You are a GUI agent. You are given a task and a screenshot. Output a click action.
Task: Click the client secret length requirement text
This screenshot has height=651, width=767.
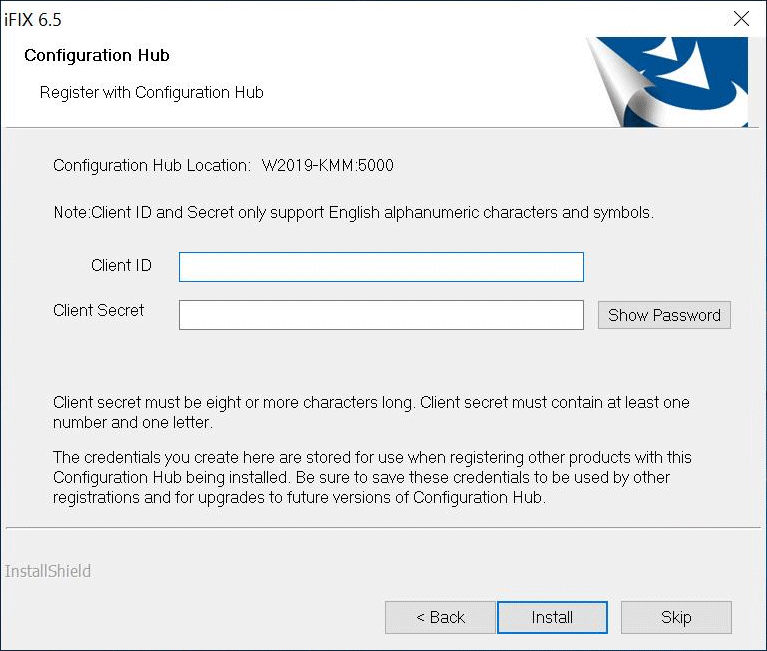point(371,412)
